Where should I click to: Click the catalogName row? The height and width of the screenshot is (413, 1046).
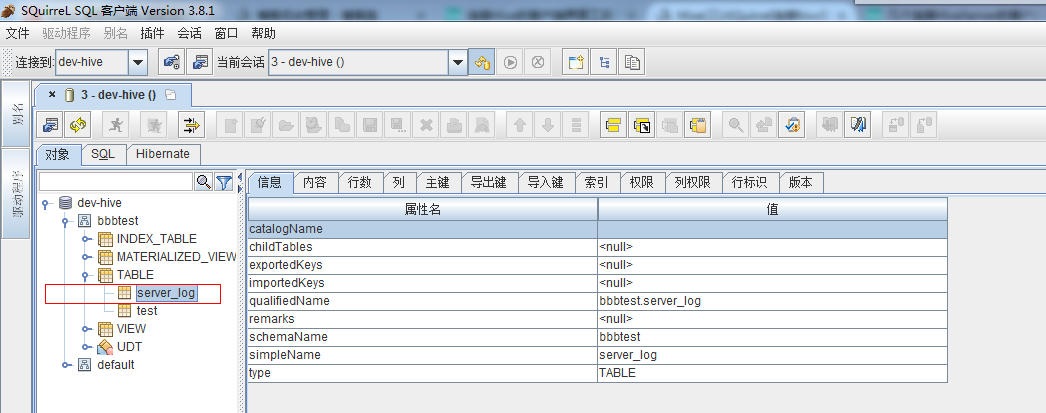pos(598,229)
